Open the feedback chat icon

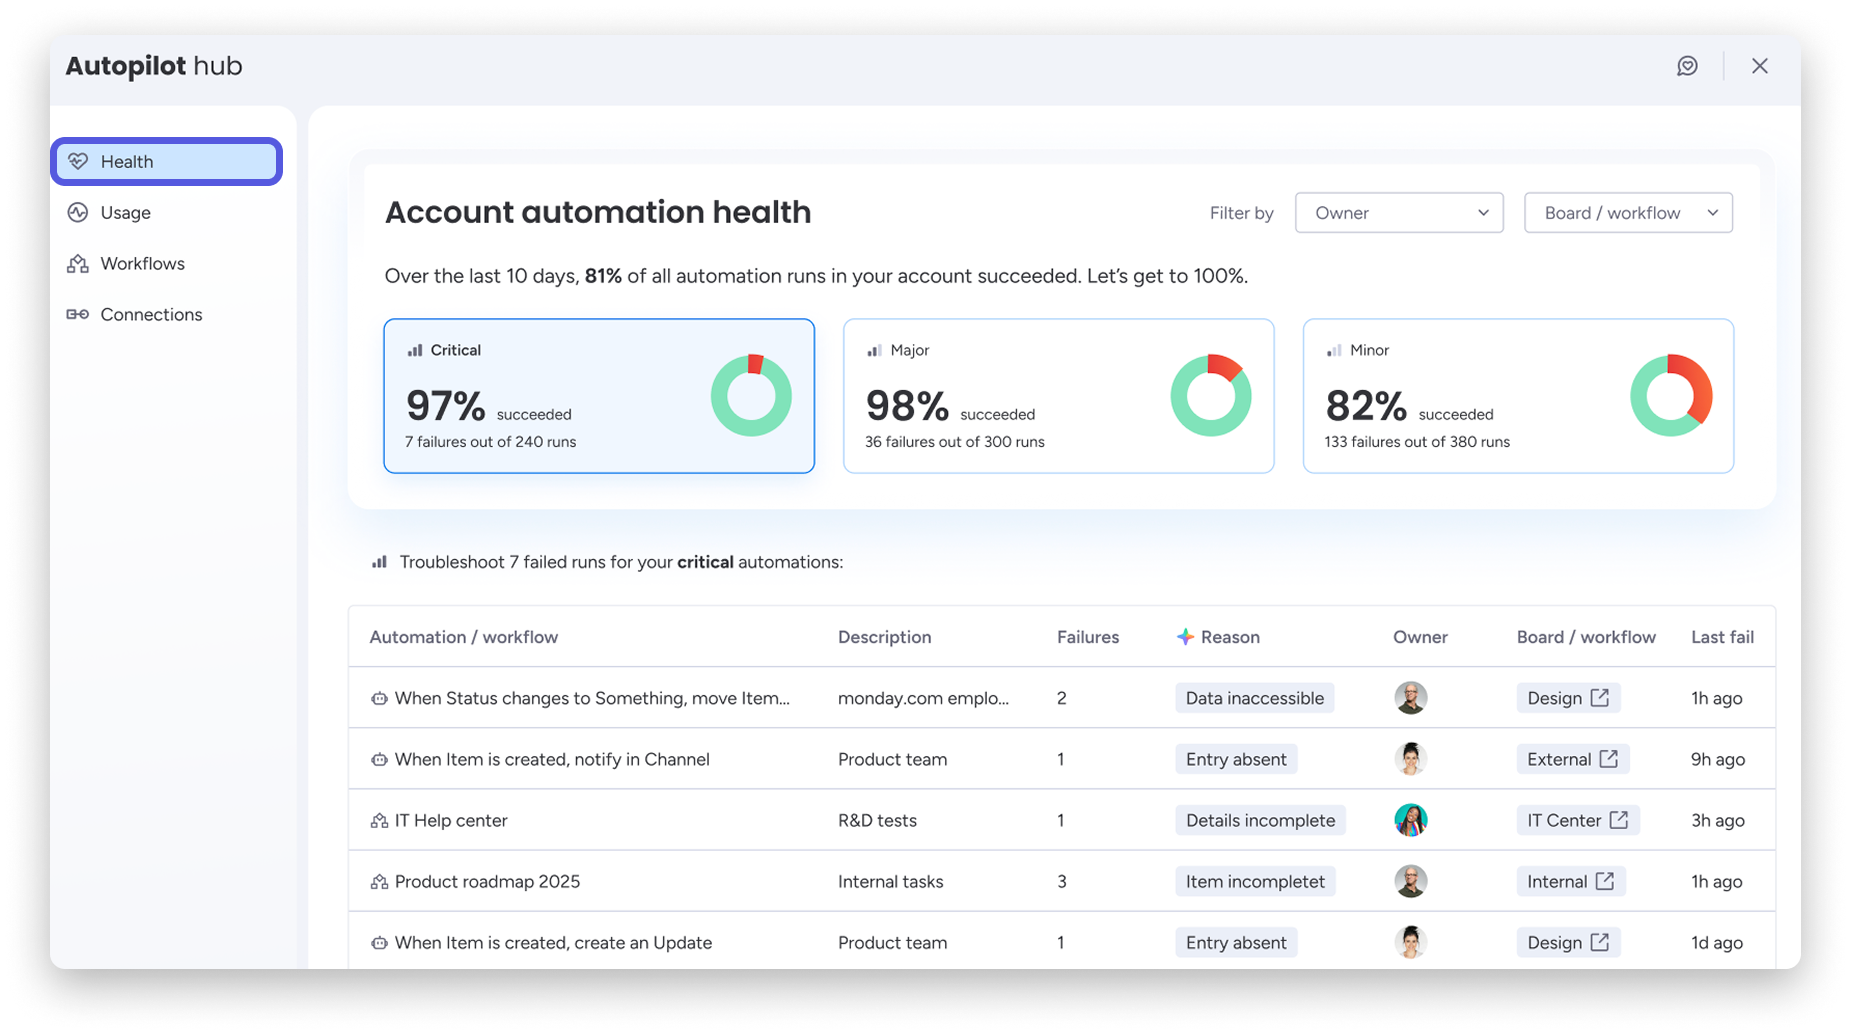(x=1687, y=66)
